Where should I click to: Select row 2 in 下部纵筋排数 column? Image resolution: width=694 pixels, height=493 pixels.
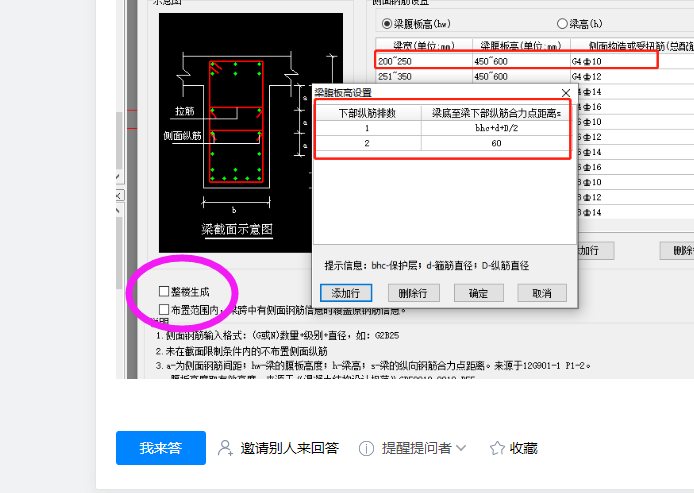point(367,143)
